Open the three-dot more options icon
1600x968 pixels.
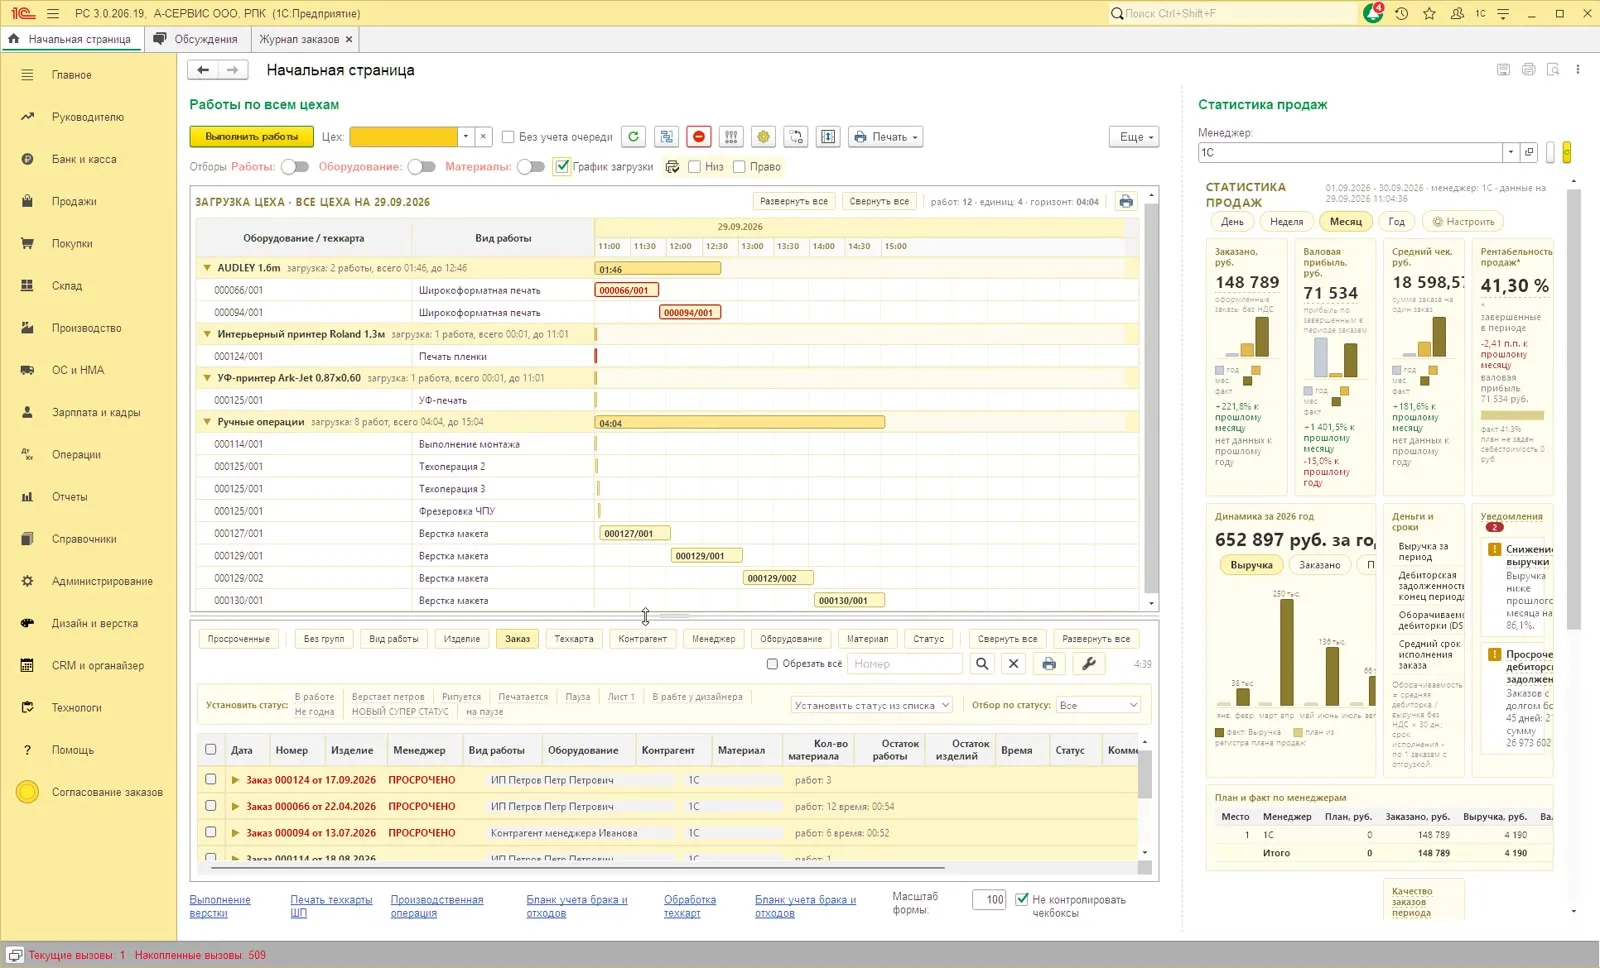point(1578,70)
